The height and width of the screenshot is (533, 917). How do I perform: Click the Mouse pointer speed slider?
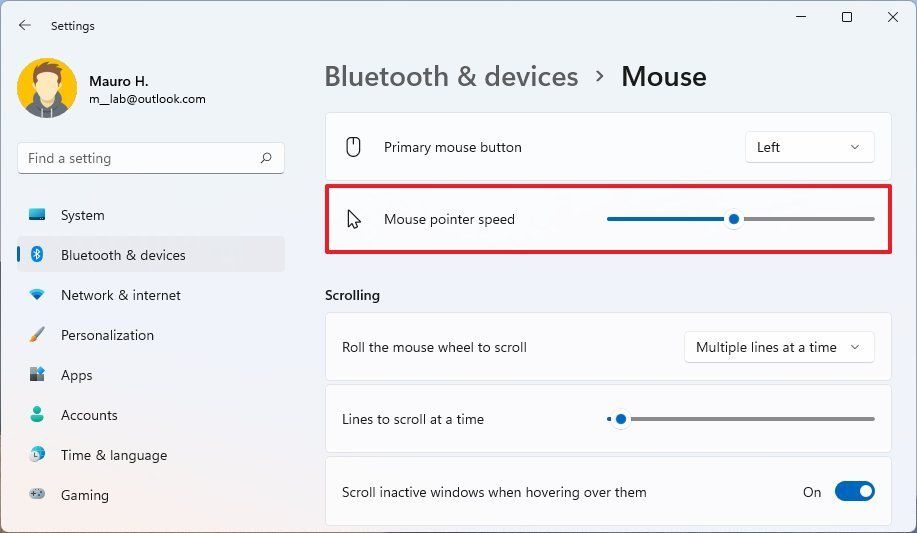point(740,219)
